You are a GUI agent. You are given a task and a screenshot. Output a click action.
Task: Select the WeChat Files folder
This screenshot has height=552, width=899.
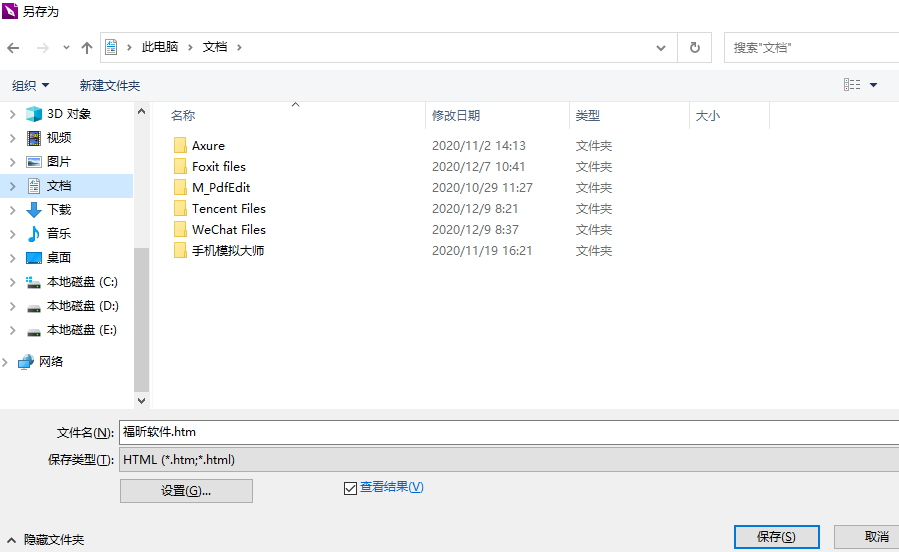[x=228, y=230]
